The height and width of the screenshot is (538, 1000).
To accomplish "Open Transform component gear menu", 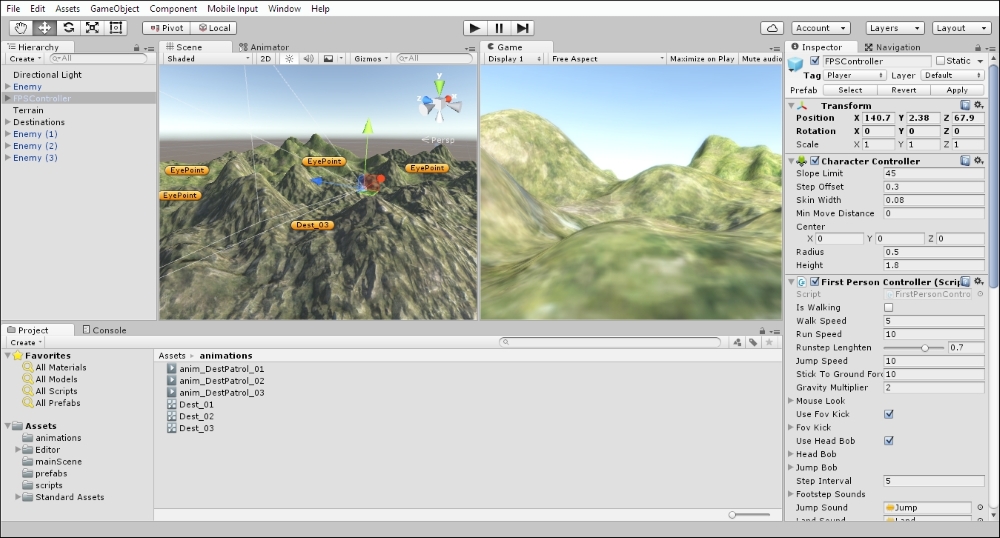I will coord(979,105).
